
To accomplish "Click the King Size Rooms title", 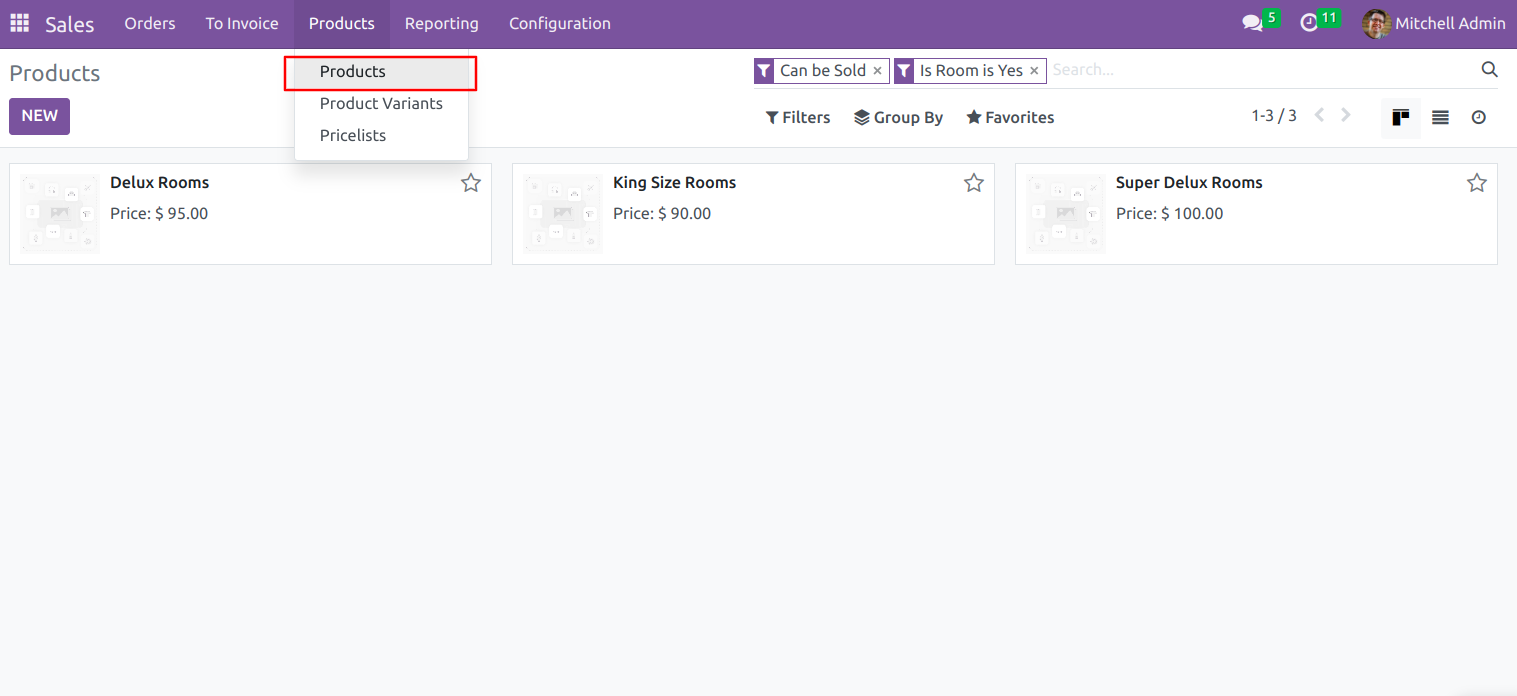I will (675, 183).
